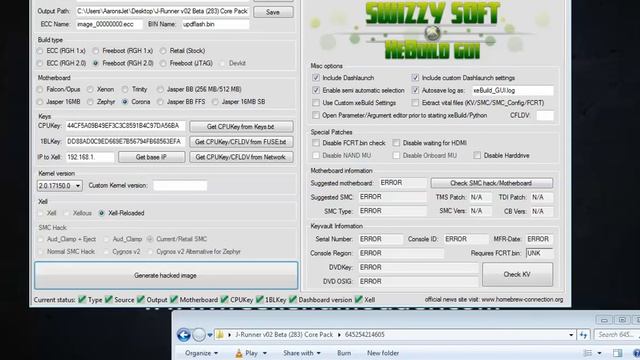Viewport: 640px width, 360px height.
Task: Enable Use Custom xeBuild Settings
Action: [316, 103]
